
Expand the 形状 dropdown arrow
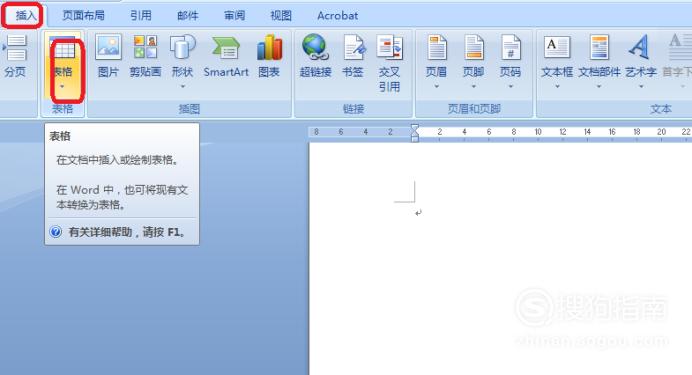pos(182,86)
